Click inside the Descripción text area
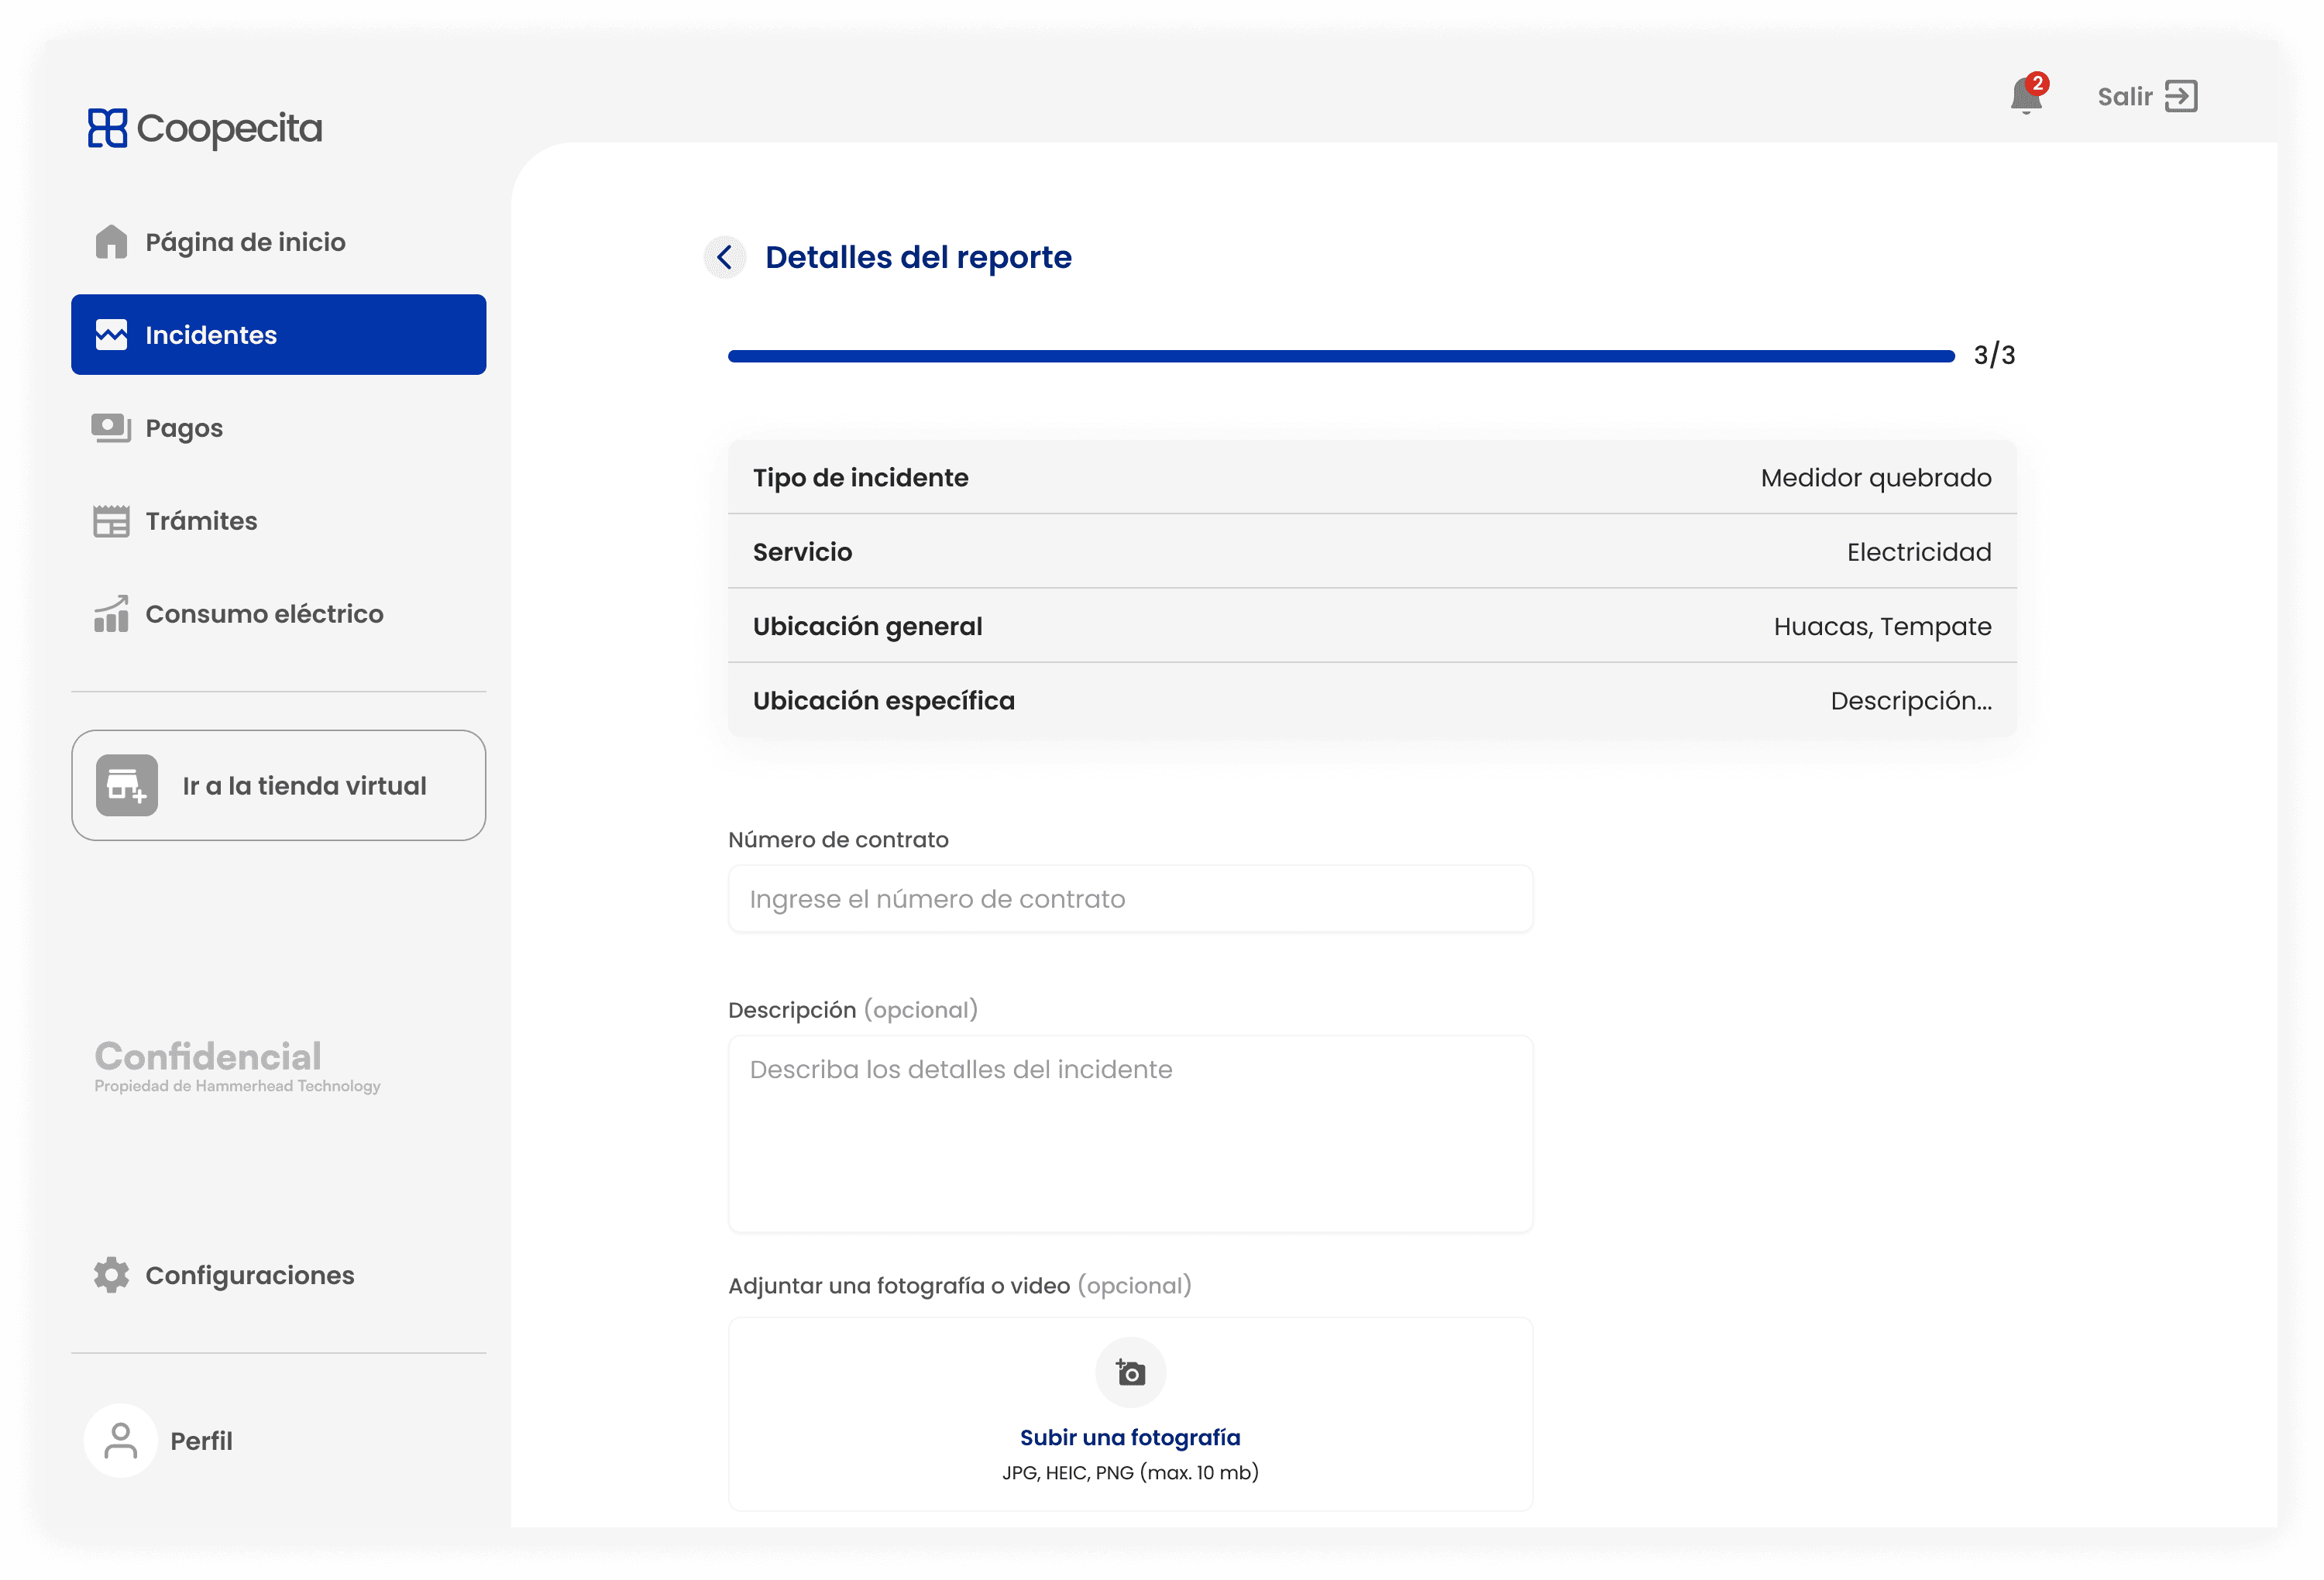 click(1130, 1135)
